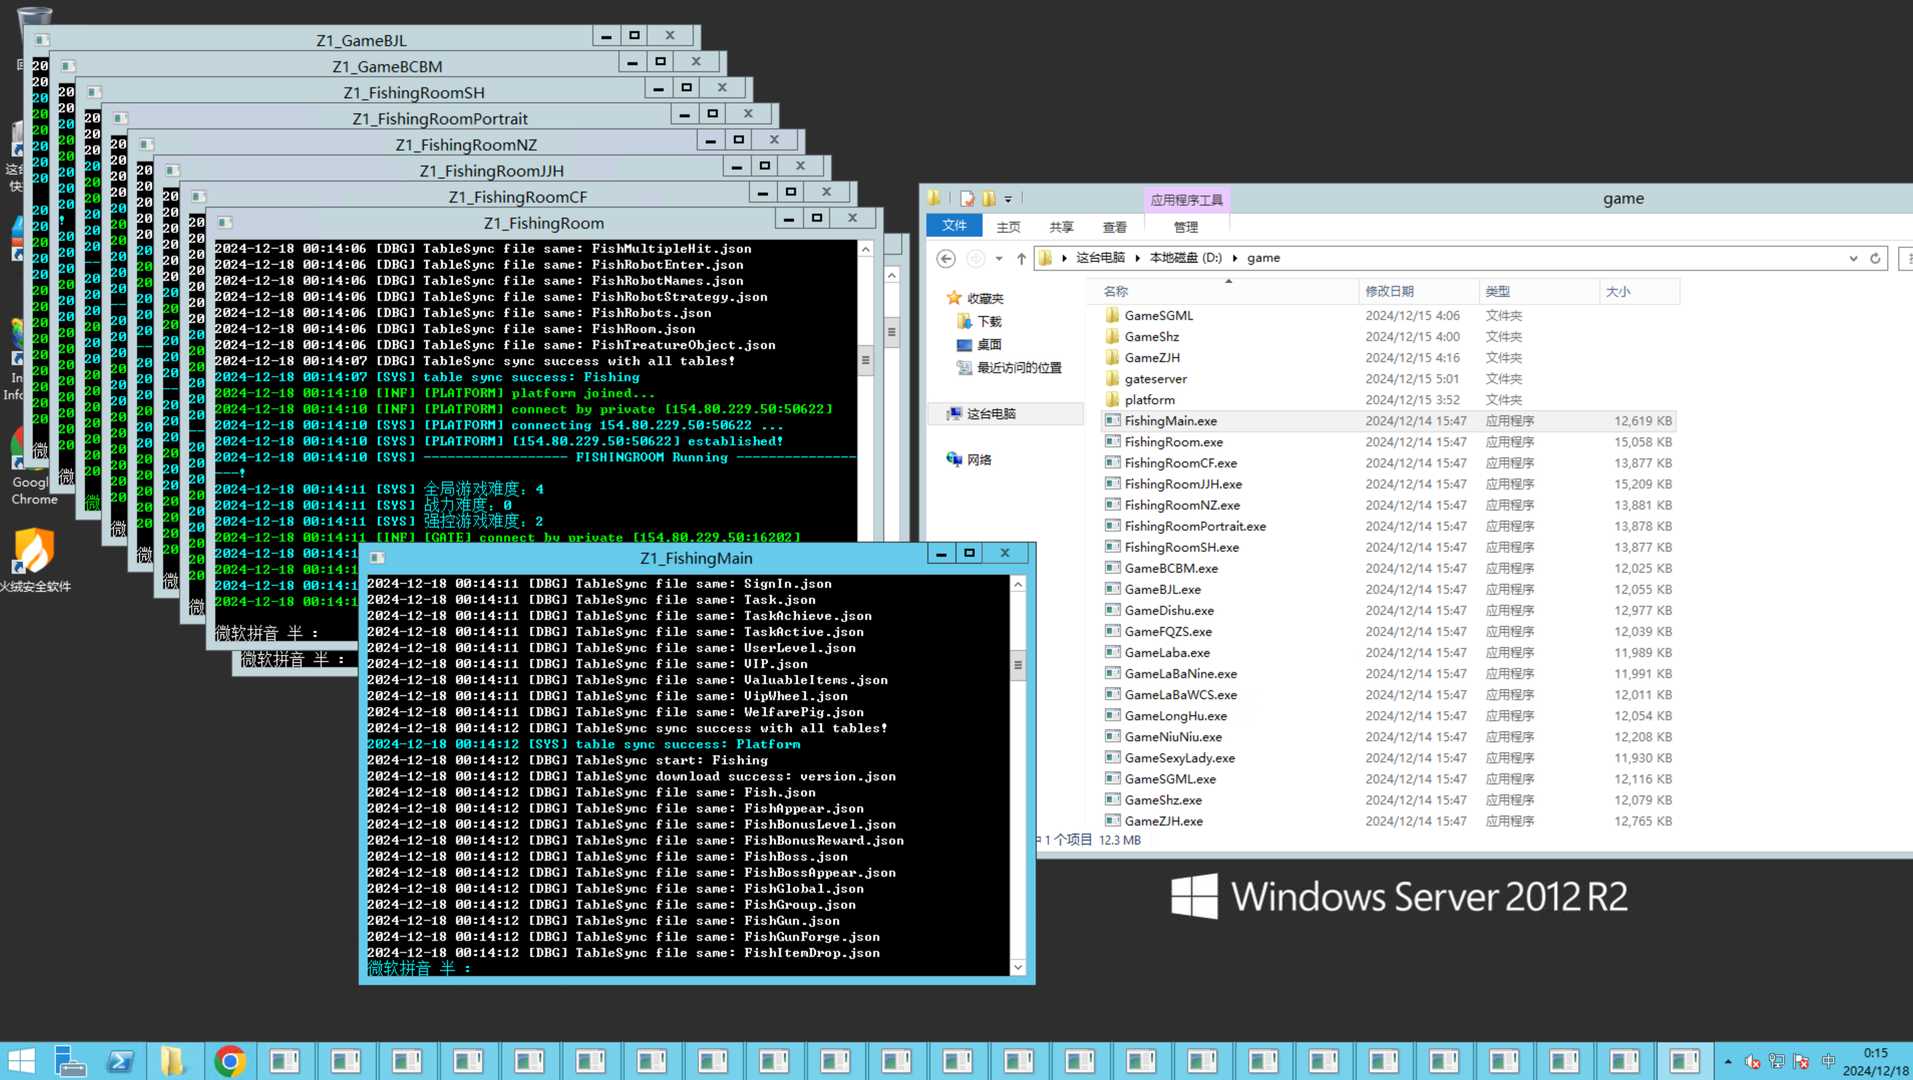Viewport: 1913px width, 1080px height.
Task: Sort files by 修改日期 column
Action: click(x=1389, y=291)
